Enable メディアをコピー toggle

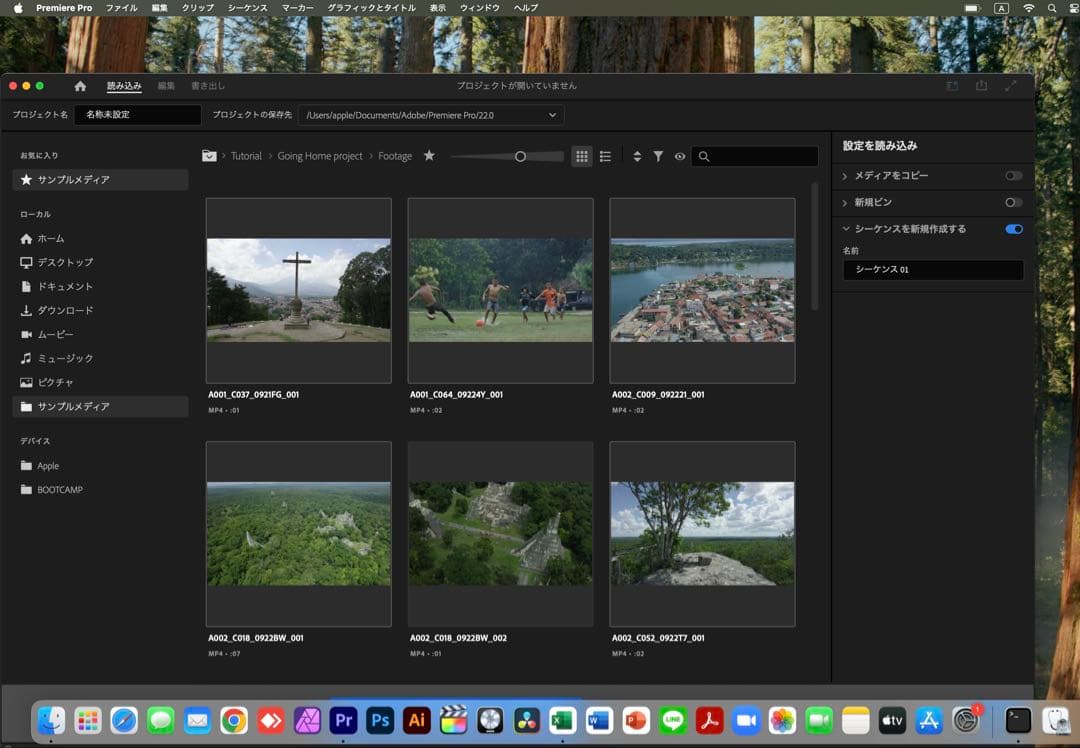(x=1013, y=176)
